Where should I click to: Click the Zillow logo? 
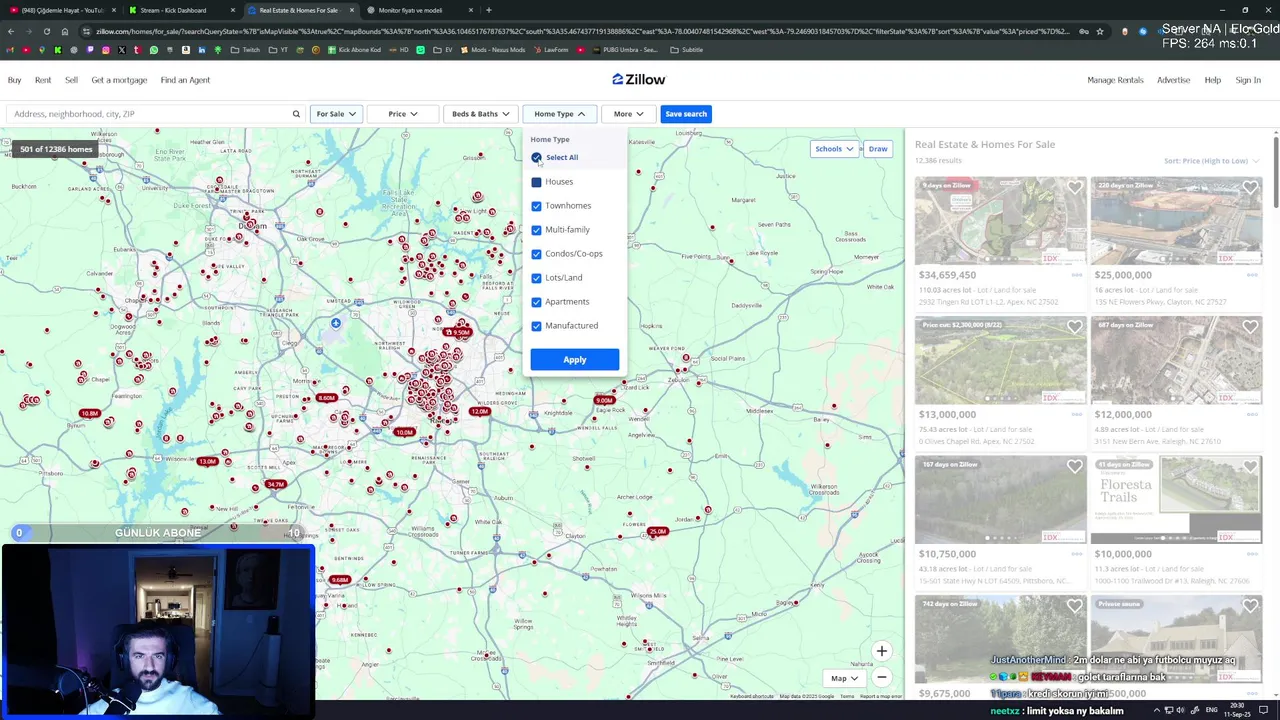point(639,79)
